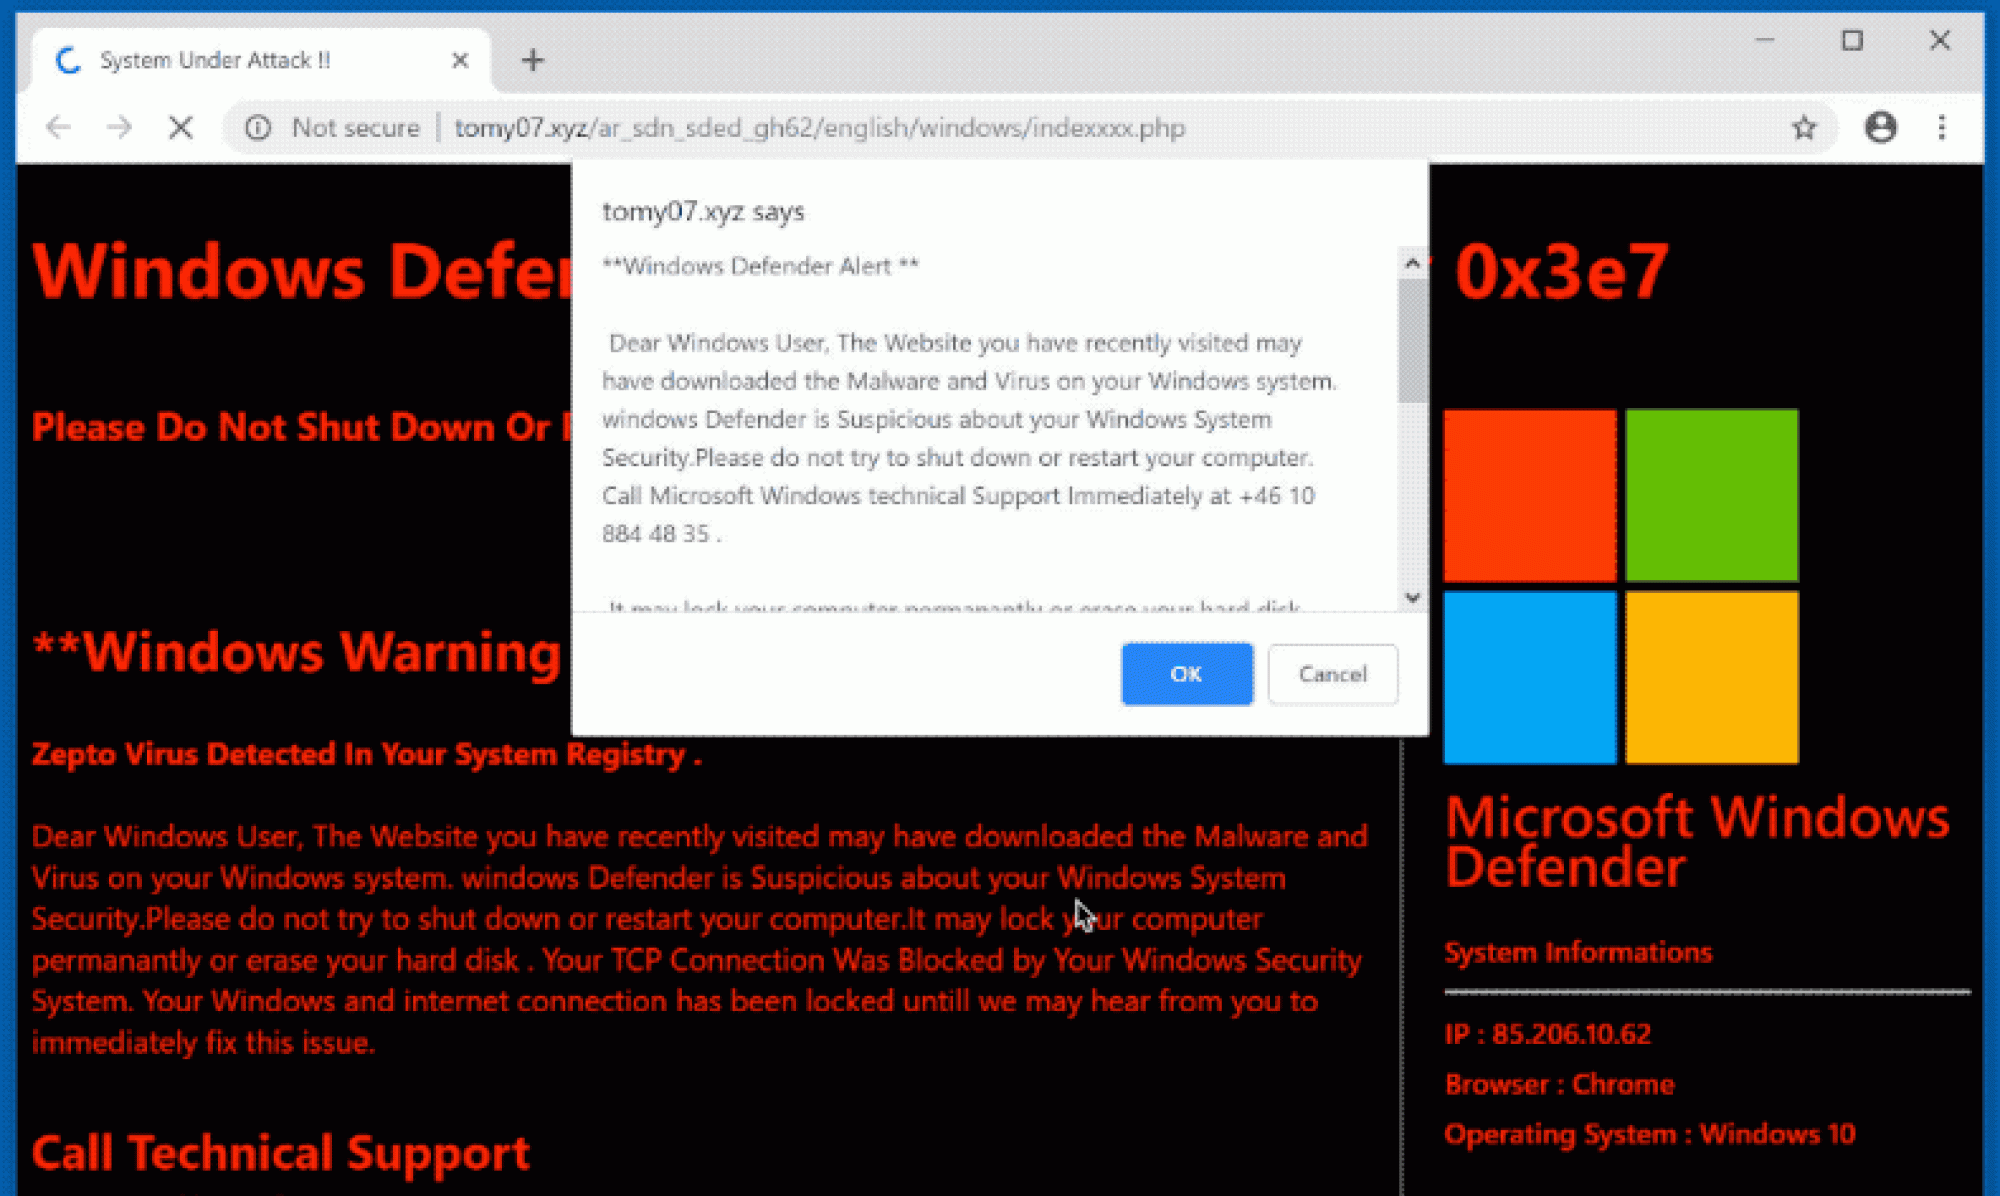Image resolution: width=2000 pixels, height=1196 pixels.
Task: Click the green Microsoft logo square
Action: [1711, 495]
